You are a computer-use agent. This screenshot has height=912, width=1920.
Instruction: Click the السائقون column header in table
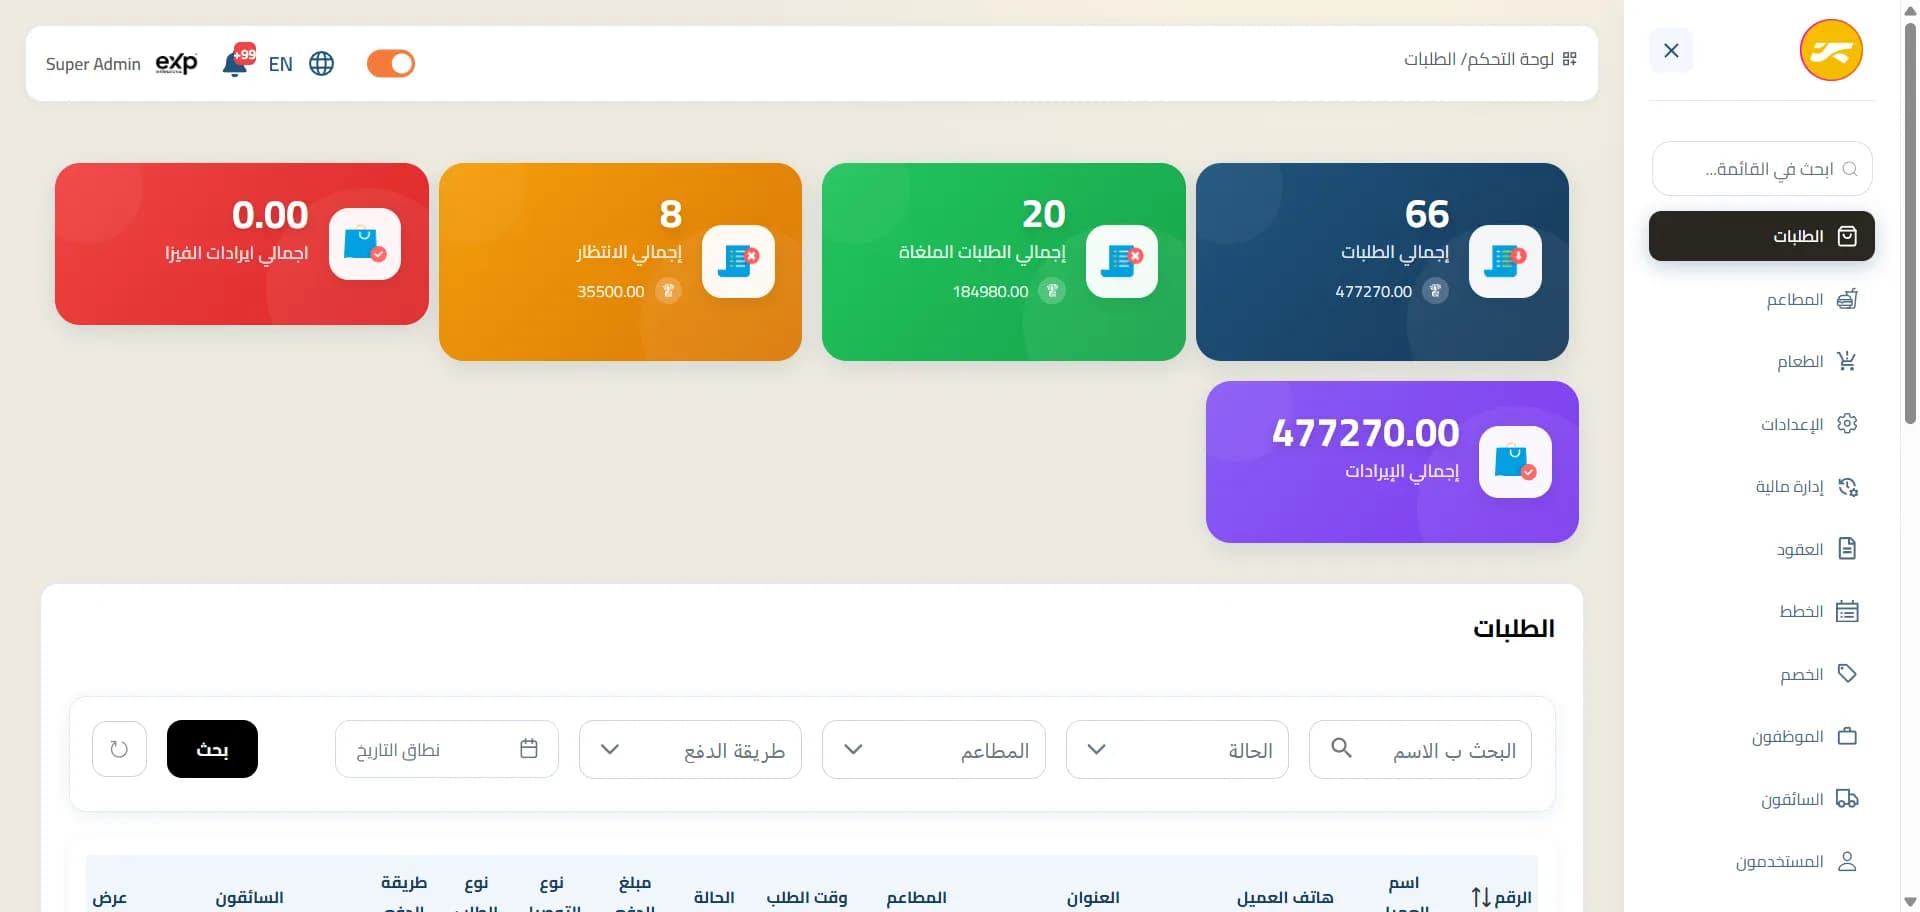click(249, 897)
